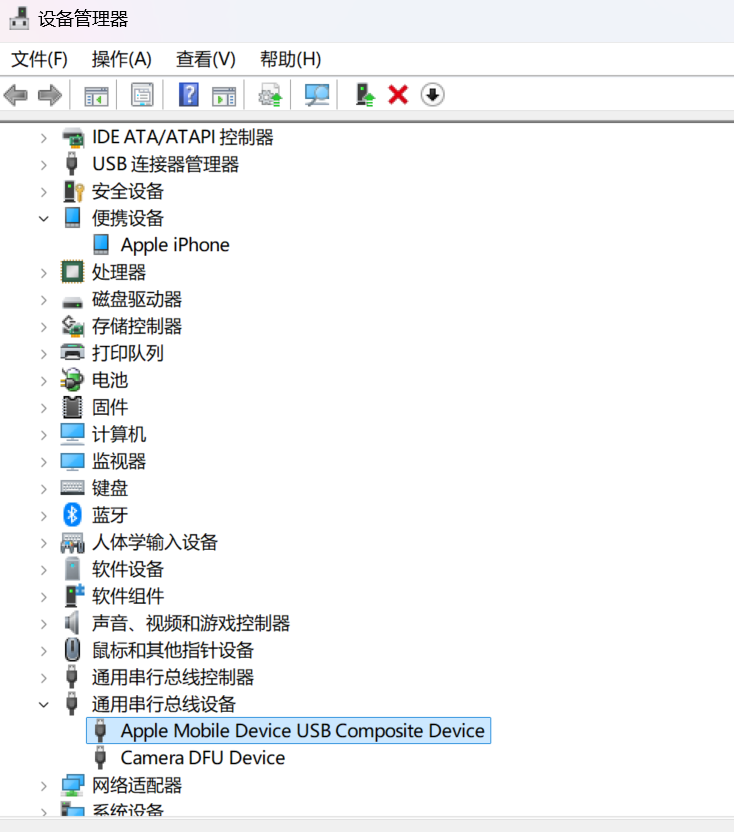Open the 查看(V) menu
This screenshot has height=832, width=734.
tap(206, 59)
